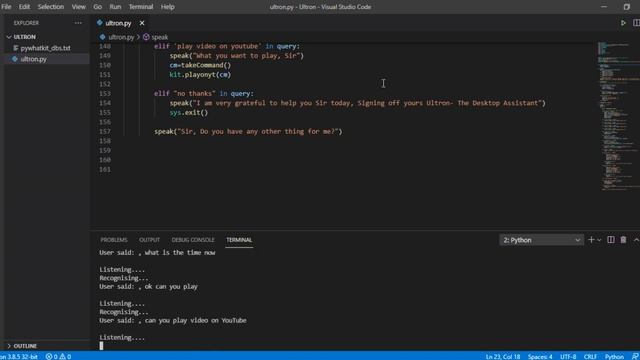Click the elif "no thanks" code line
Screen dimensions: 640x360
204,93
